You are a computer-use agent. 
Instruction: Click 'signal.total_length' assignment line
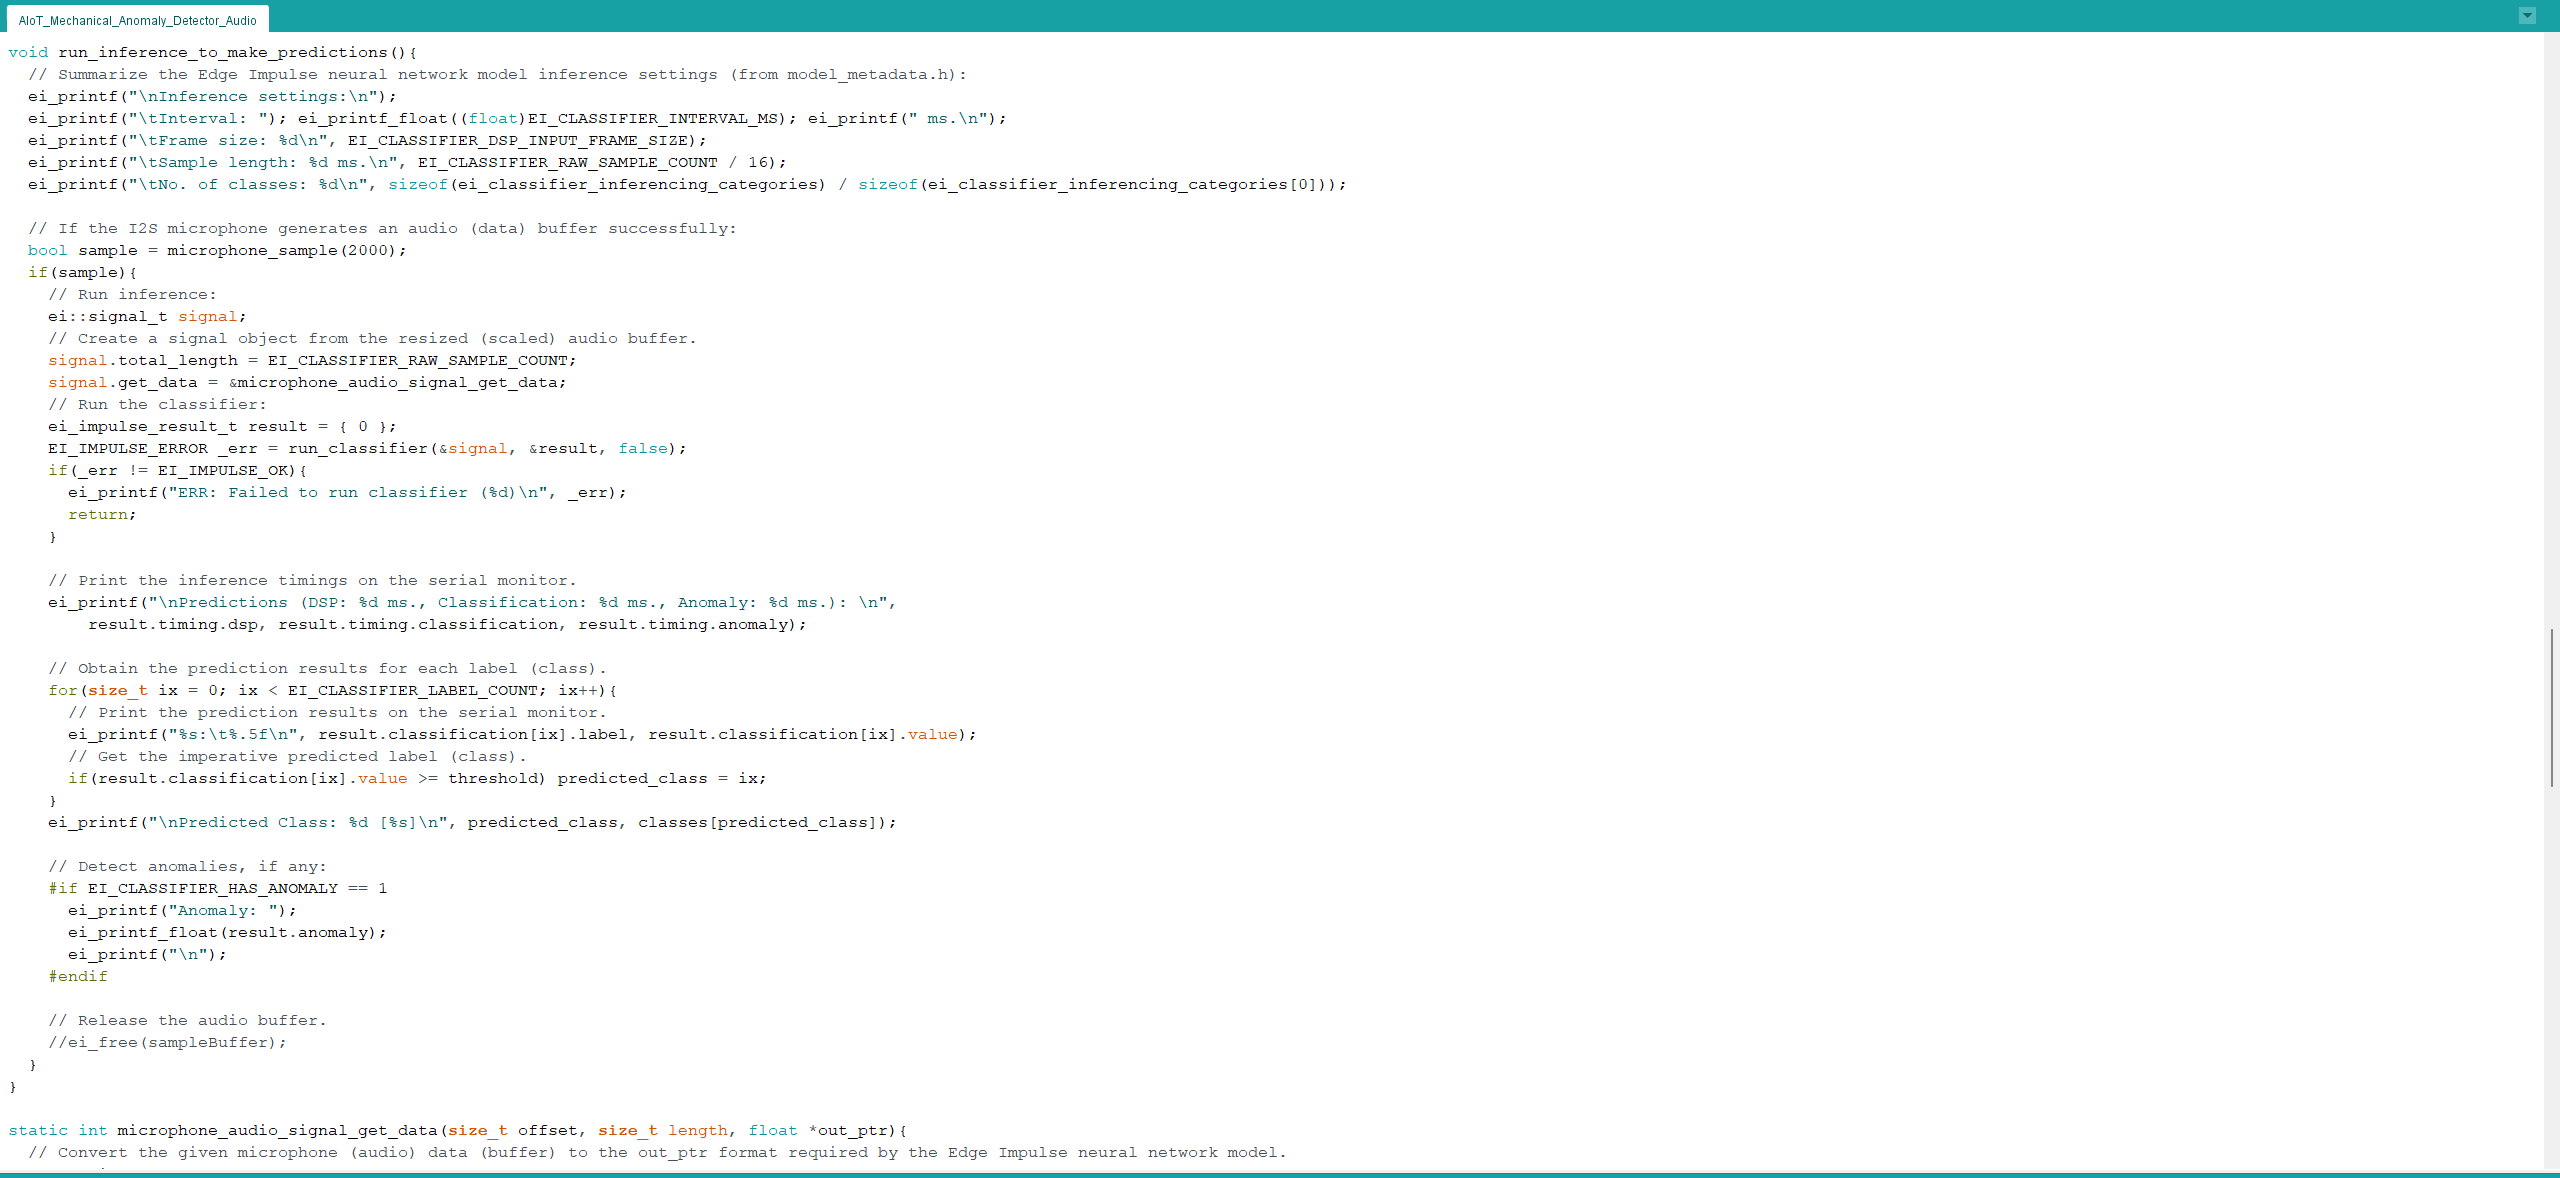pyautogui.click(x=312, y=360)
